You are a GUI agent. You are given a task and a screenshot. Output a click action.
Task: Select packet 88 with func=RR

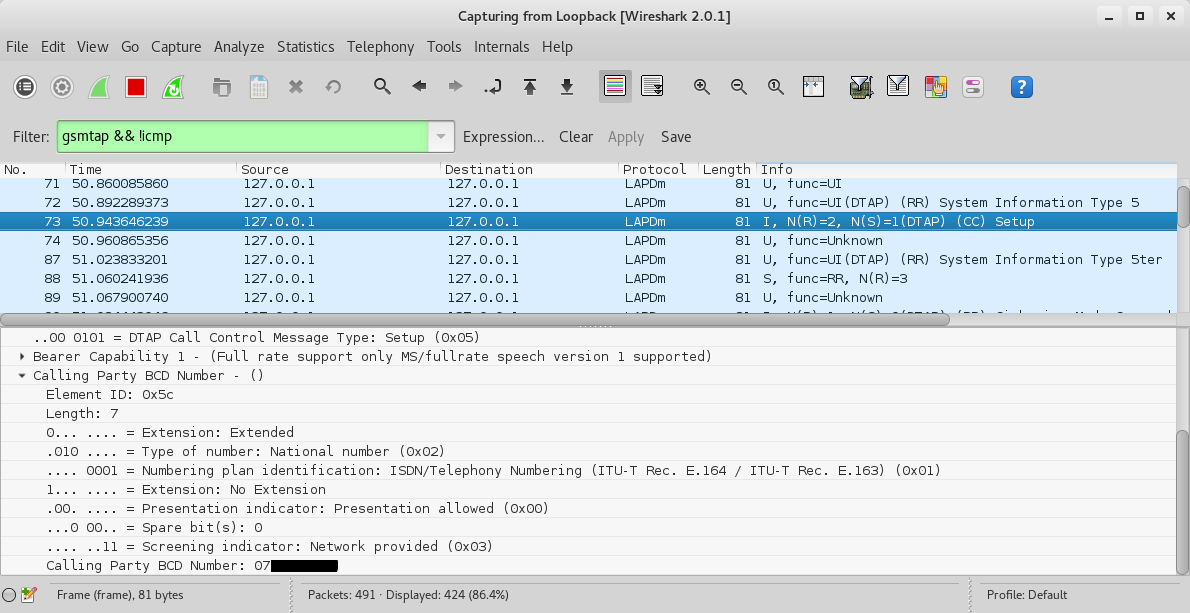pos(588,278)
